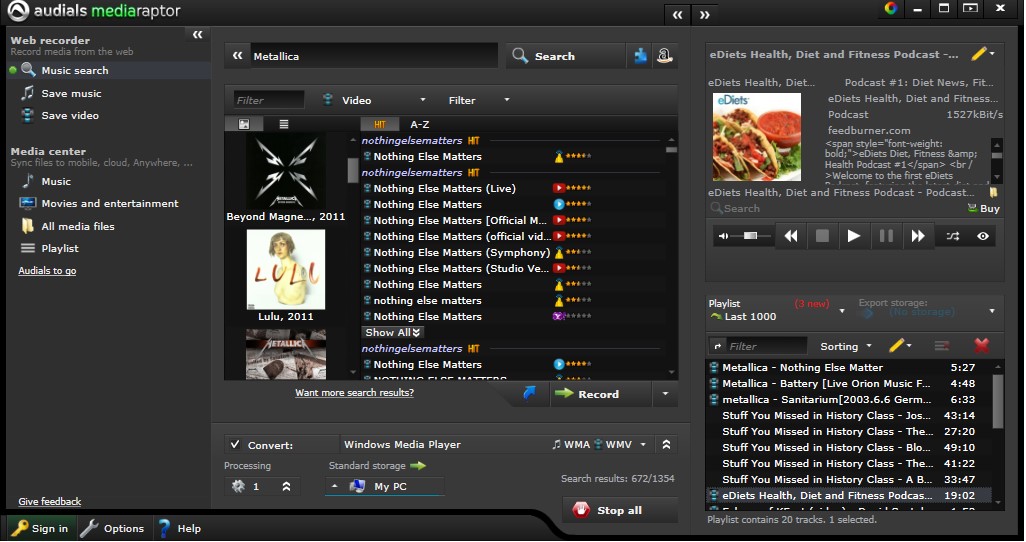Select the A-Z sorting tab
This screenshot has width=1026, height=542.
click(421, 124)
